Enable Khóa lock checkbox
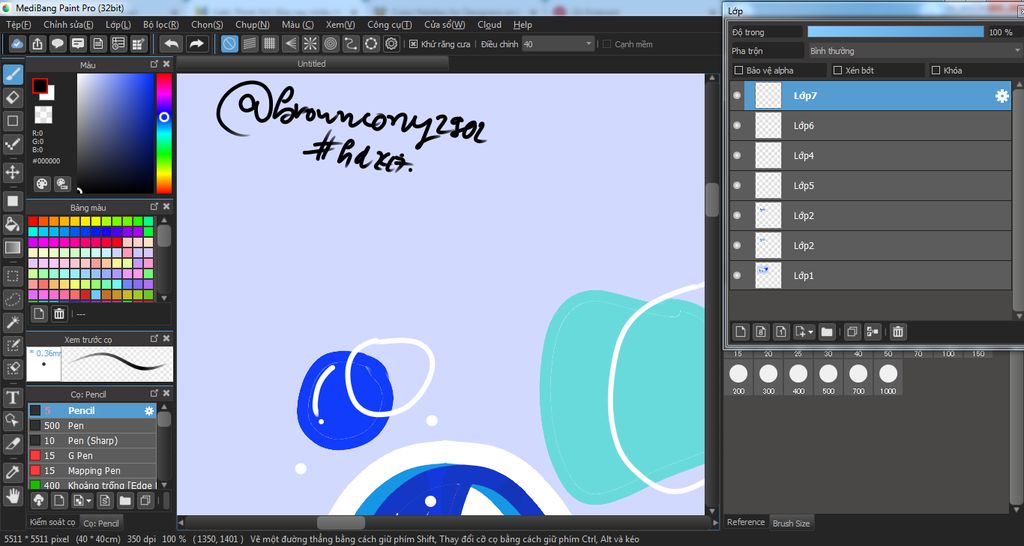 click(x=936, y=70)
